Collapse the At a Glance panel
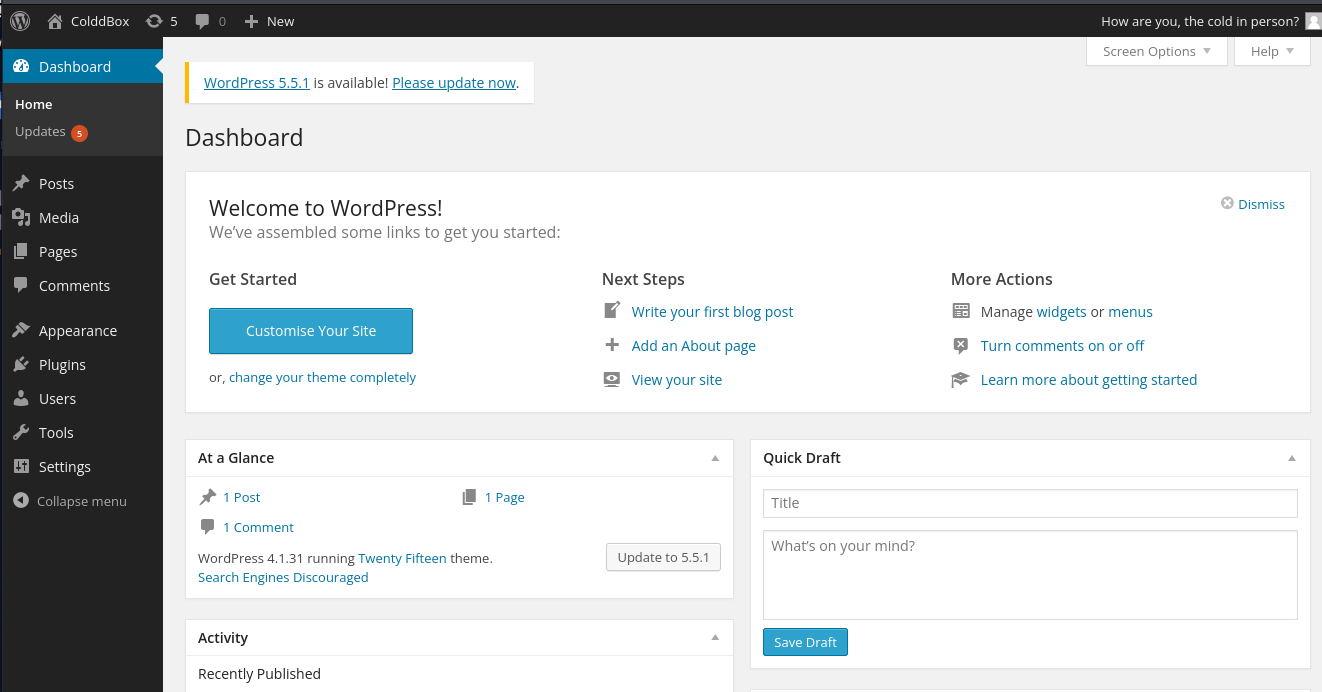 click(x=715, y=458)
